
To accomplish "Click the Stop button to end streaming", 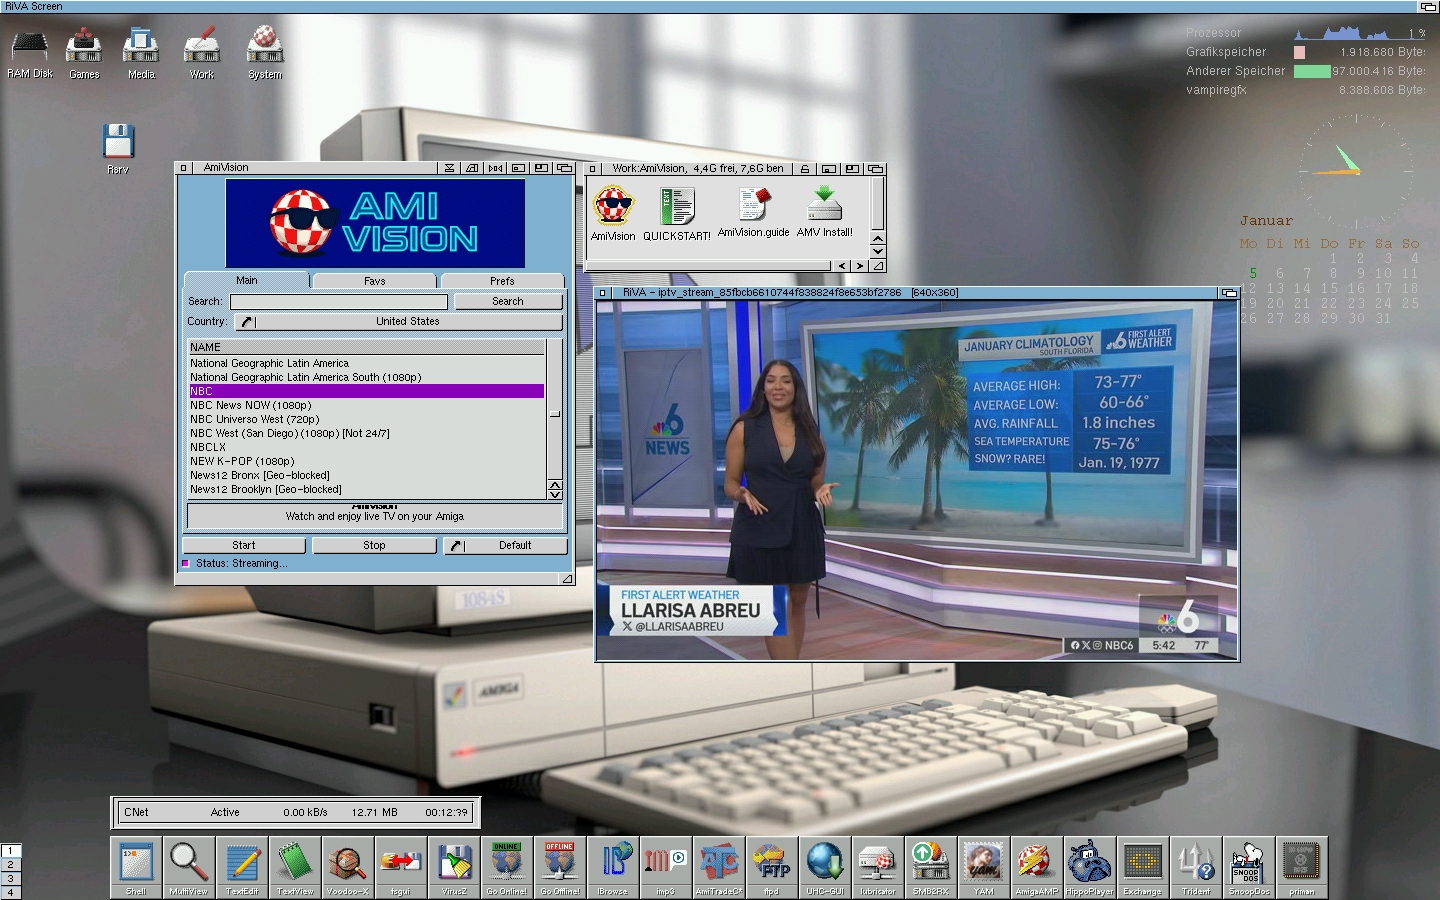I will tap(375, 546).
